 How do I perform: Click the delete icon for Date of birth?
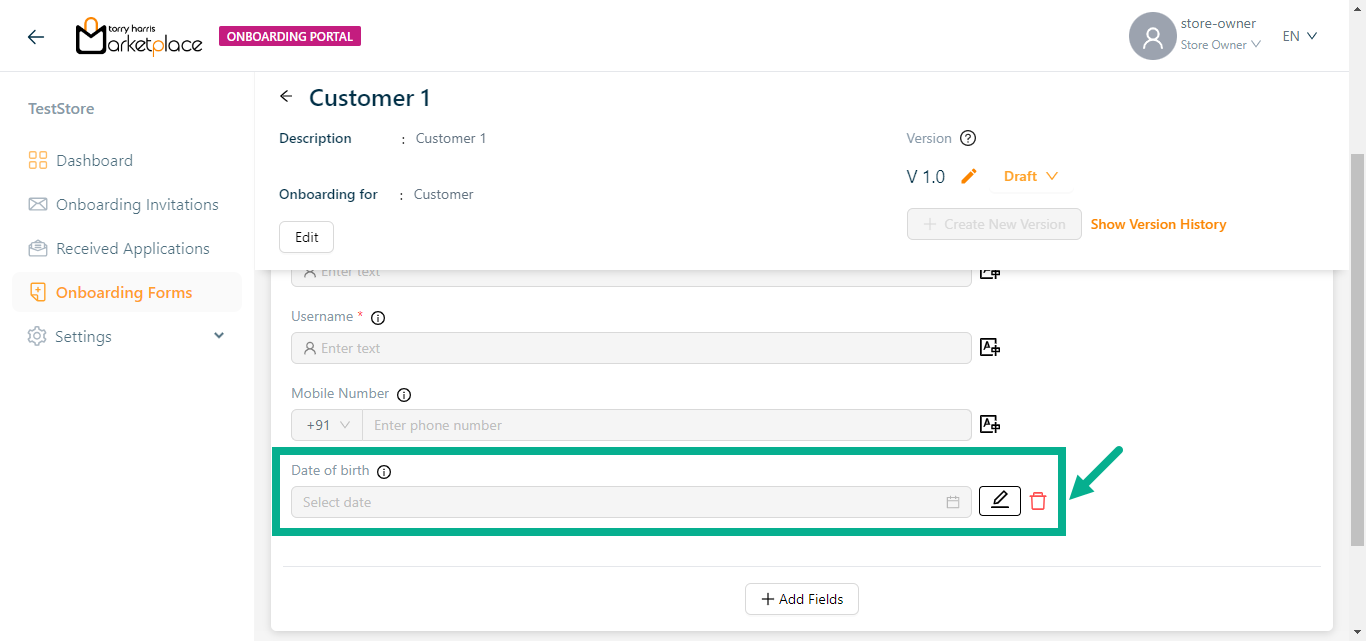(x=1038, y=502)
